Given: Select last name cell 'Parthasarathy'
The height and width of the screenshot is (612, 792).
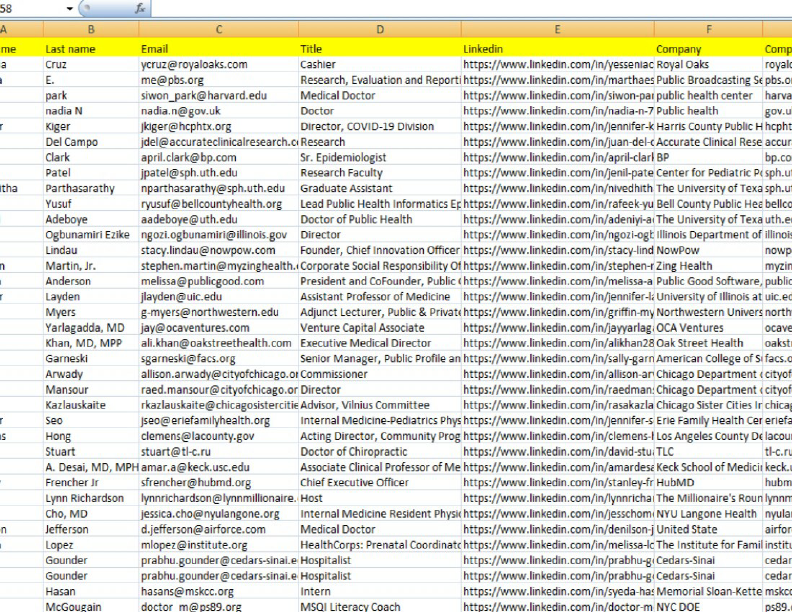Looking at the screenshot, I should [x=91, y=188].
